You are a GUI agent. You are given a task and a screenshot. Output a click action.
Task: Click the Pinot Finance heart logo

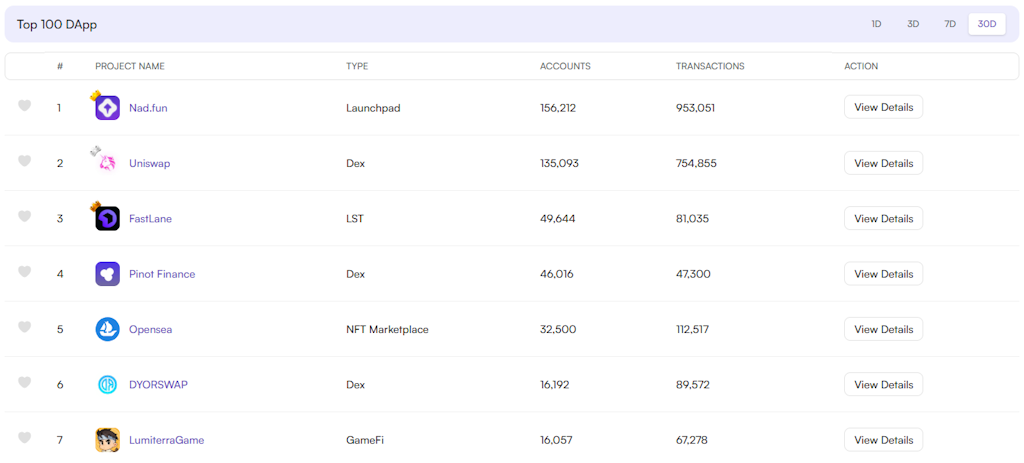pos(107,274)
